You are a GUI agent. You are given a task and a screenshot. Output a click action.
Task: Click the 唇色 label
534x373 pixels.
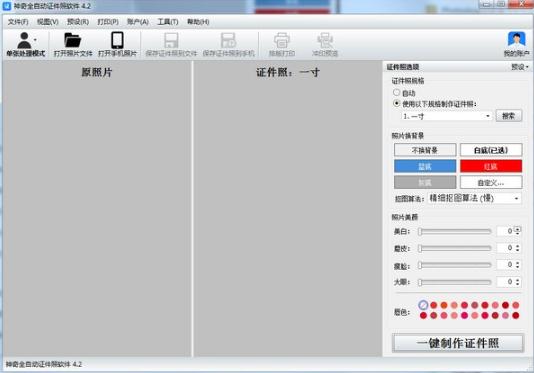[402, 312]
